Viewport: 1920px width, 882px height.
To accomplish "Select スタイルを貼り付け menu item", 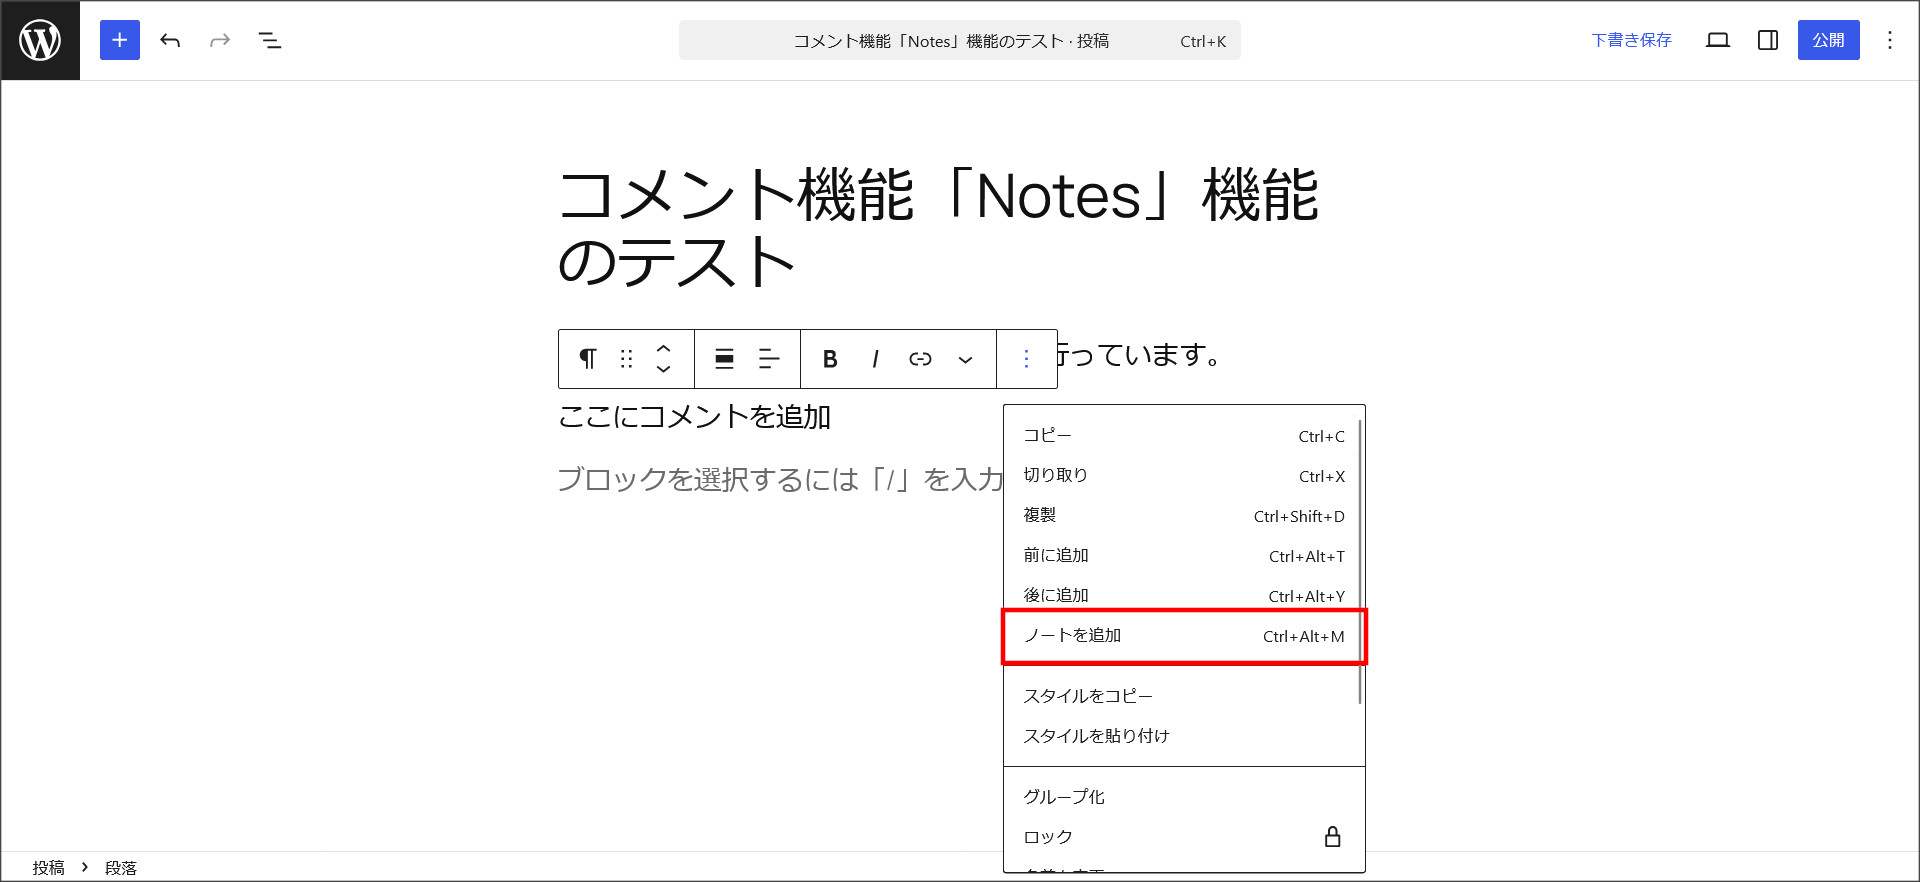I will pos(1183,736).
